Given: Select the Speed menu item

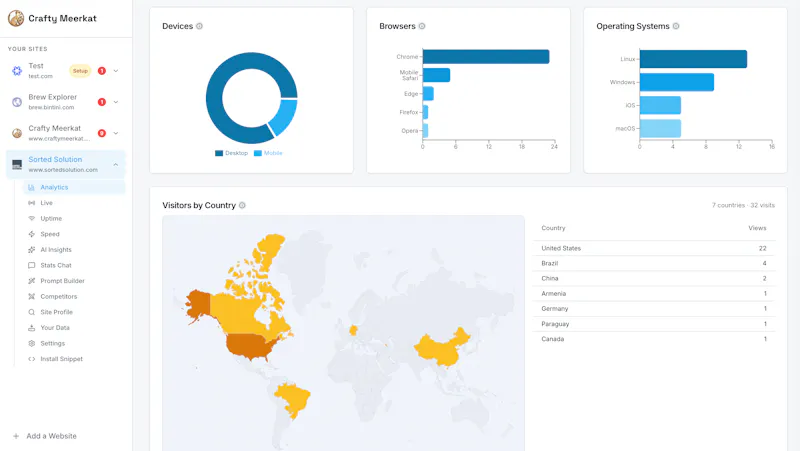Looking at the screenshot, I should point(74,234).
